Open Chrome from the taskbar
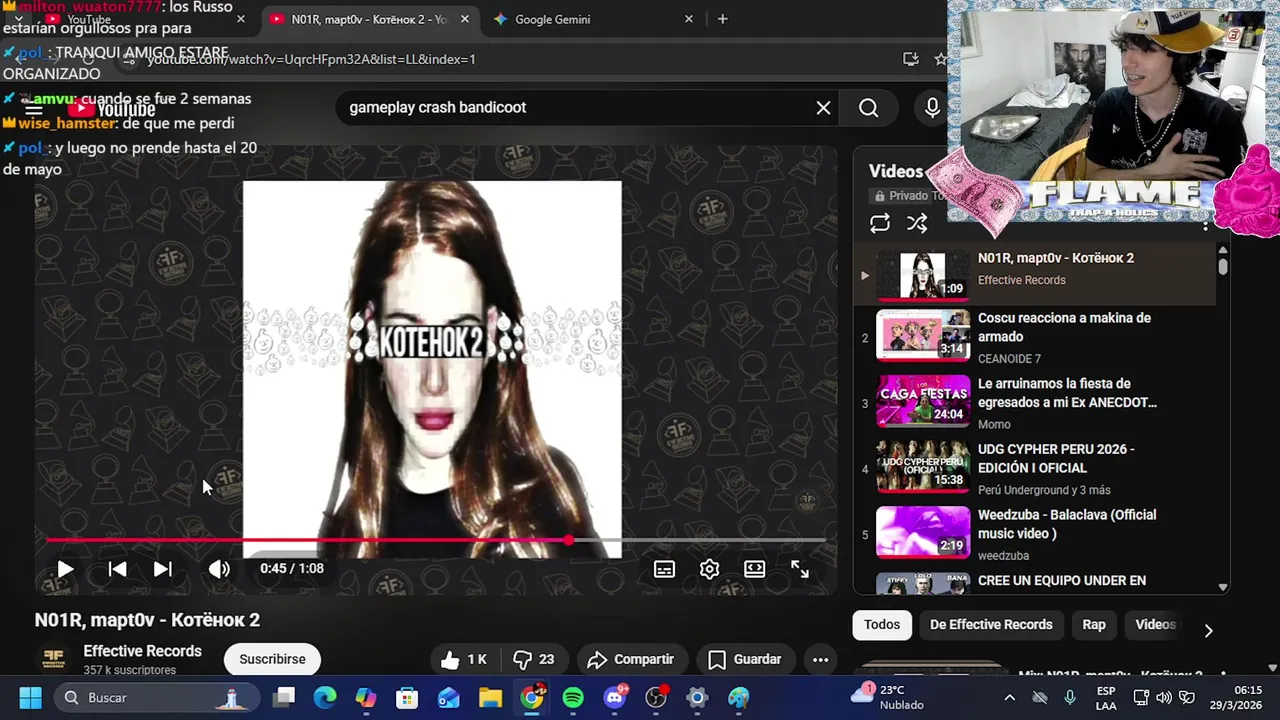1280x720 pixels. [x=532, y=698]
